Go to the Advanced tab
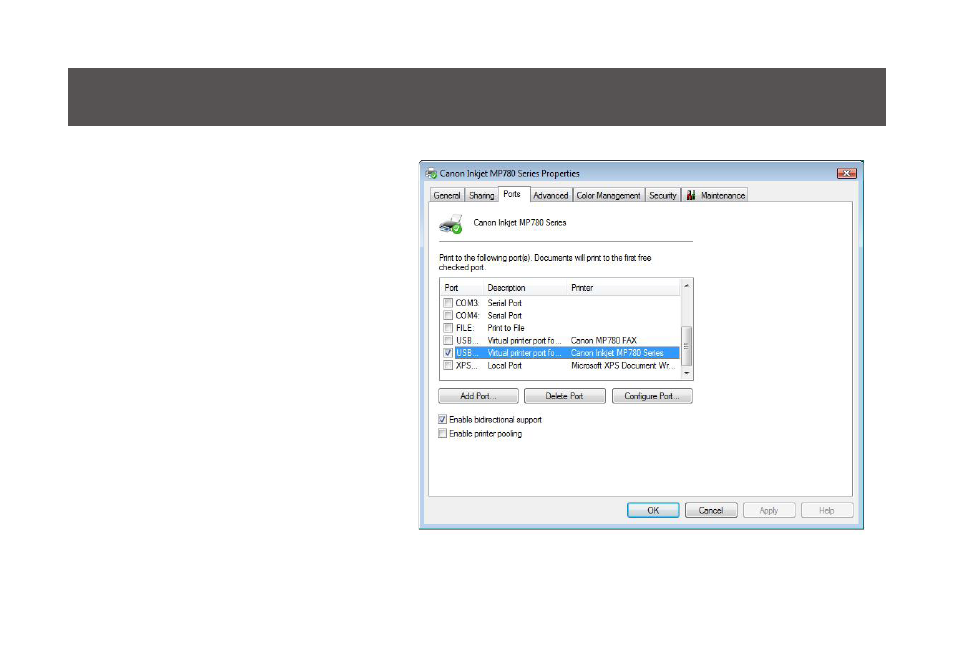954x664 pixels. 551,195
